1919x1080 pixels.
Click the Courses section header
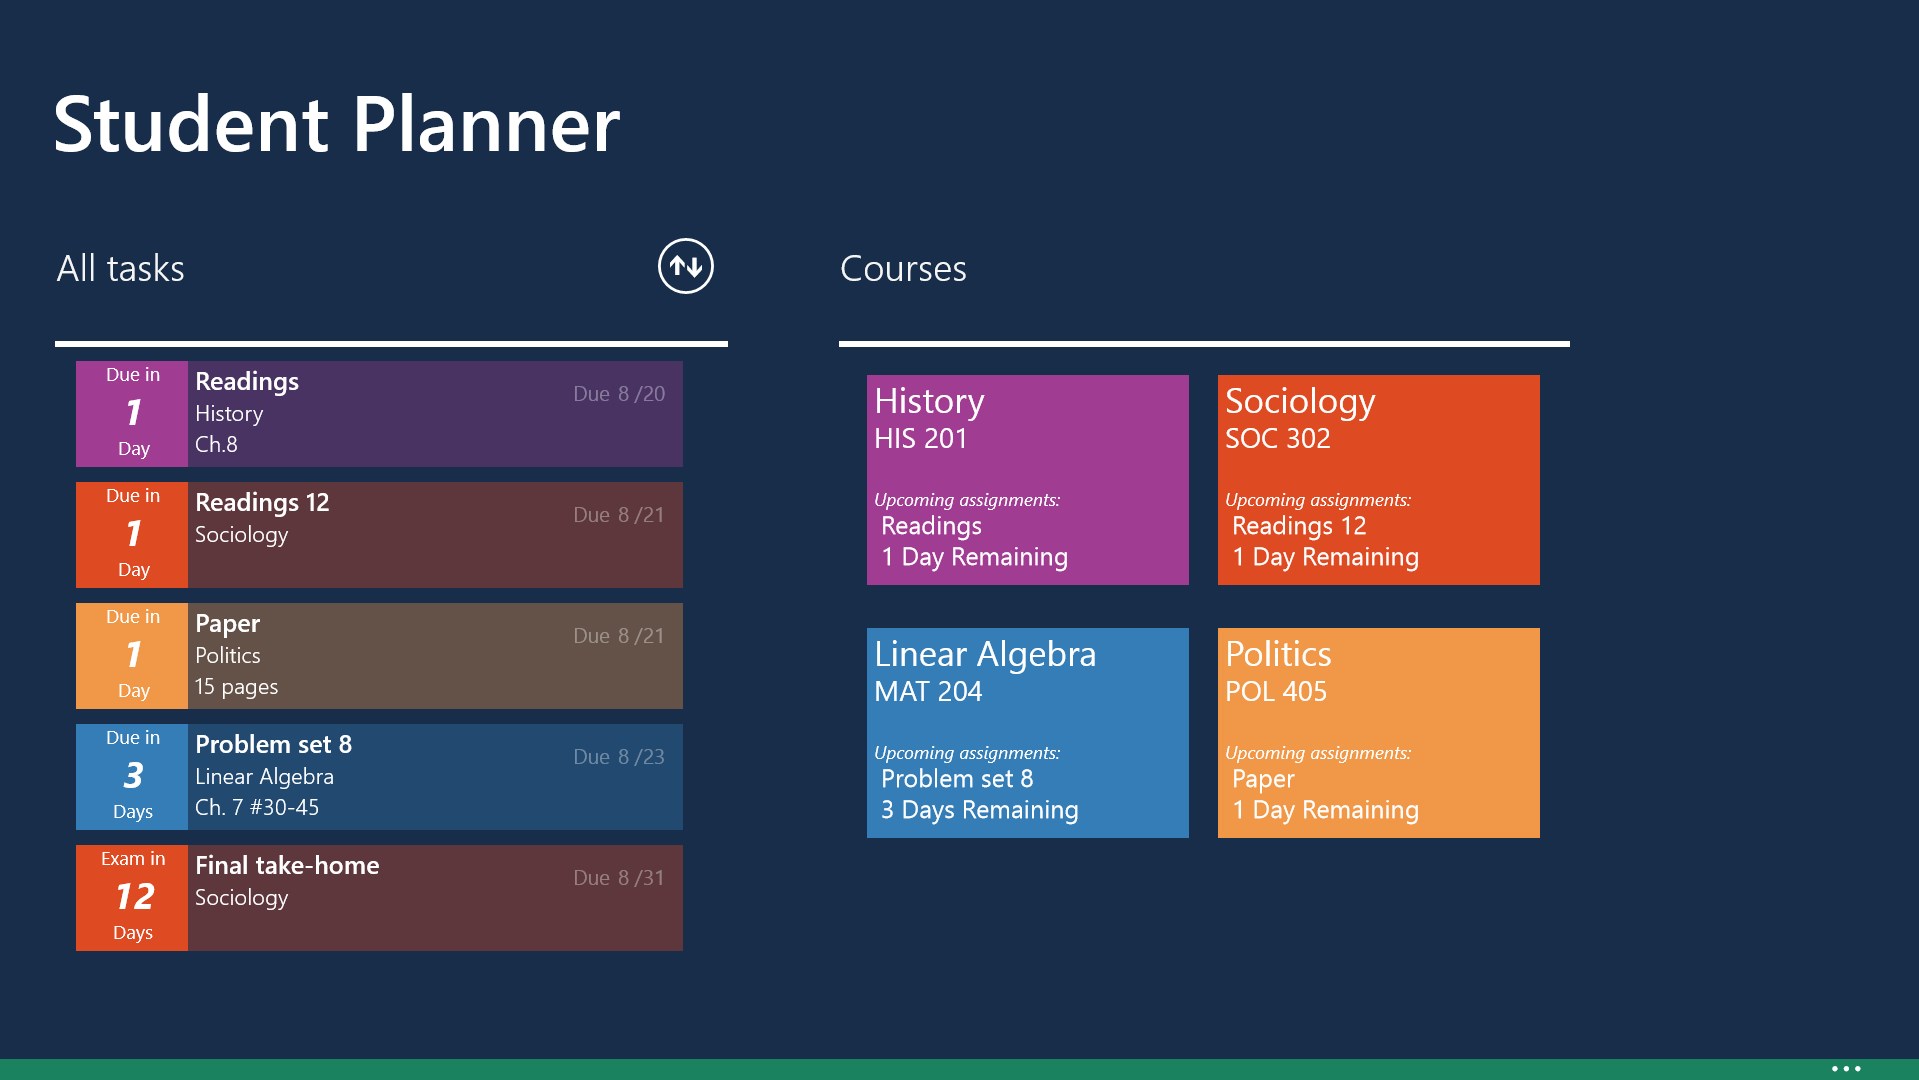coord(903,268)
